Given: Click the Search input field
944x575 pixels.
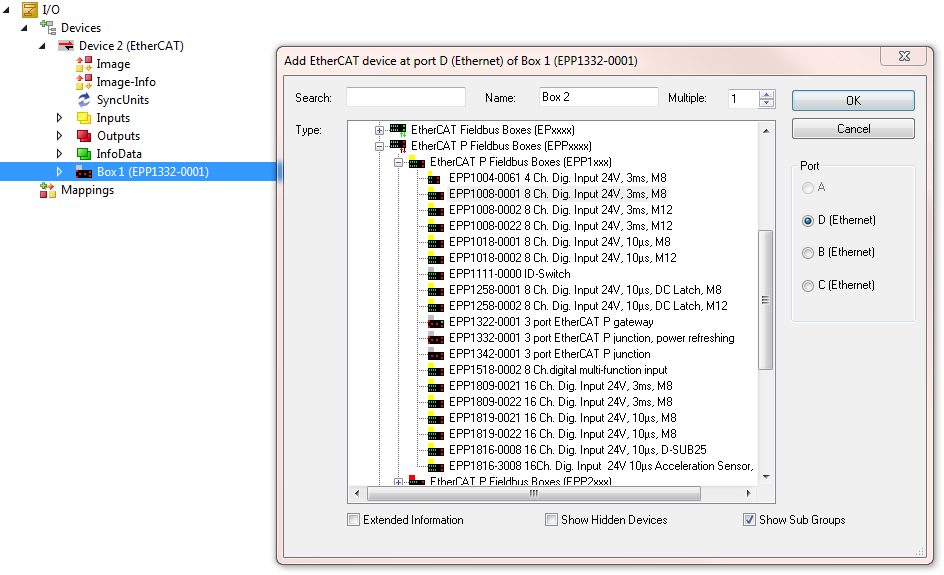Looking at the screenshot, I should point(406,98).
